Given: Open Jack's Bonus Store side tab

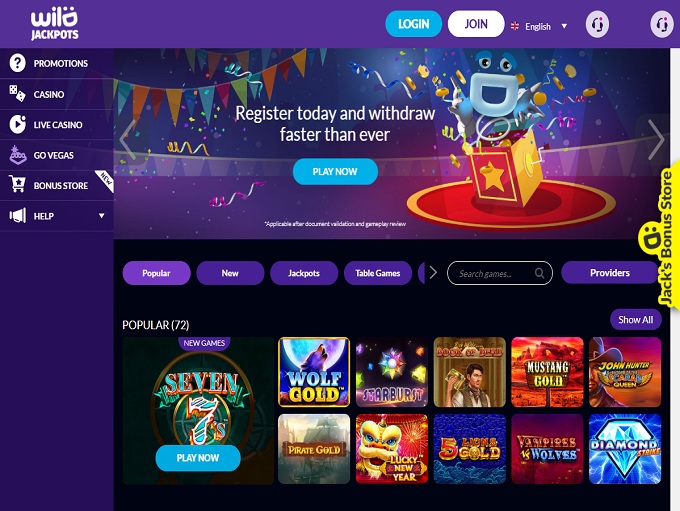Looking at the screenshot, I should [x=667, y=236].
